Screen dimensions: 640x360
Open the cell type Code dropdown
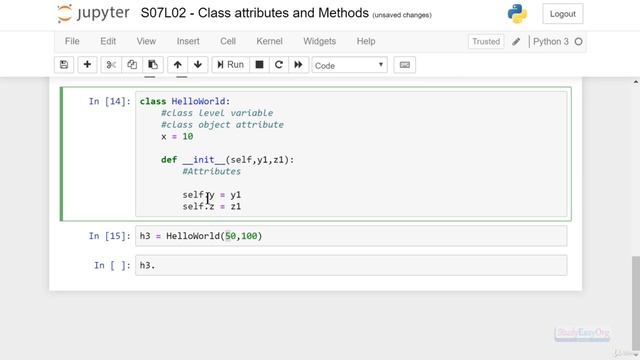(349, 65)
